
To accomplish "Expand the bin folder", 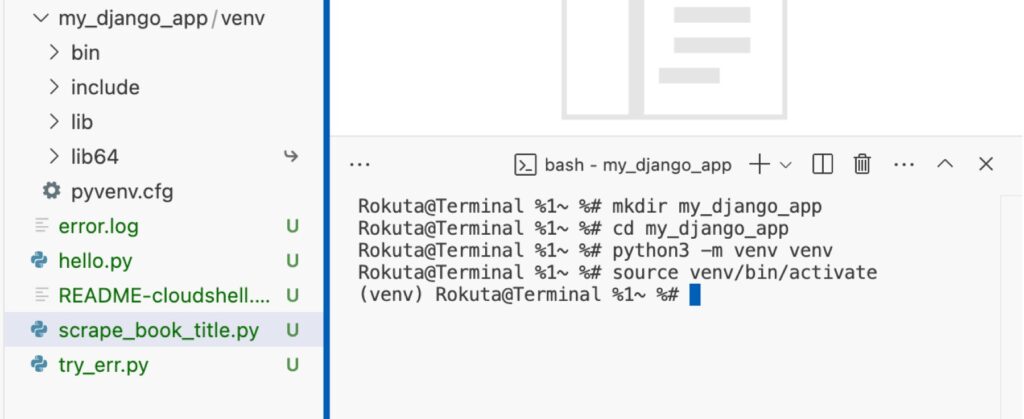I will [x=85, y=53].
